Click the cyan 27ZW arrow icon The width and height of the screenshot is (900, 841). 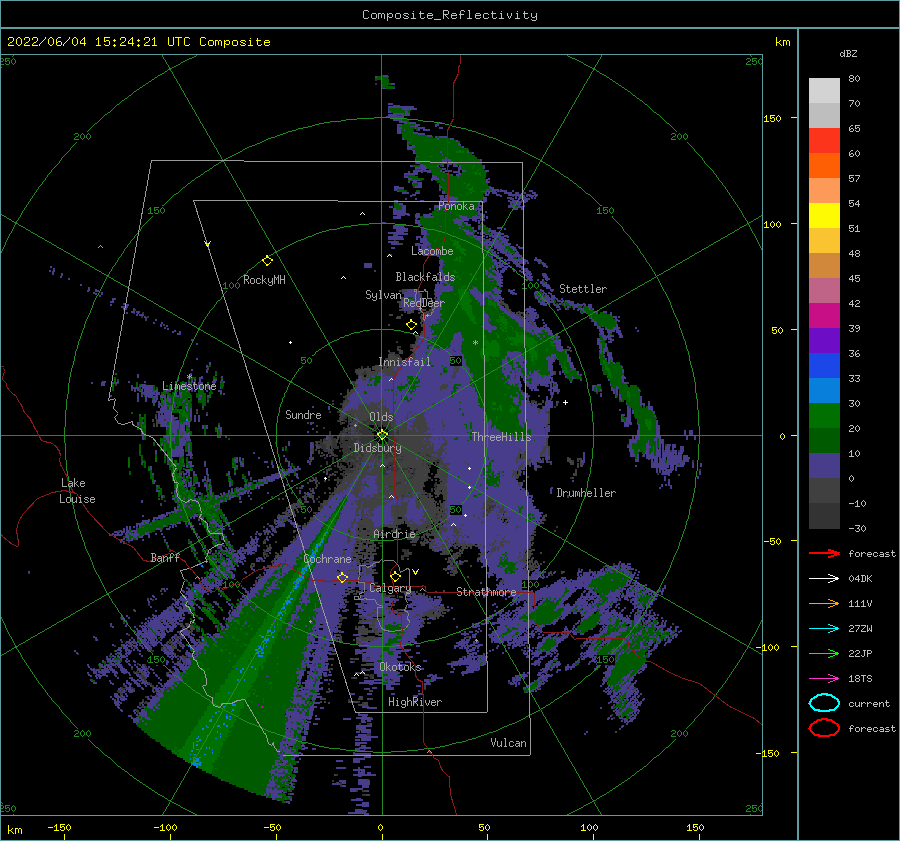(824, 629)
